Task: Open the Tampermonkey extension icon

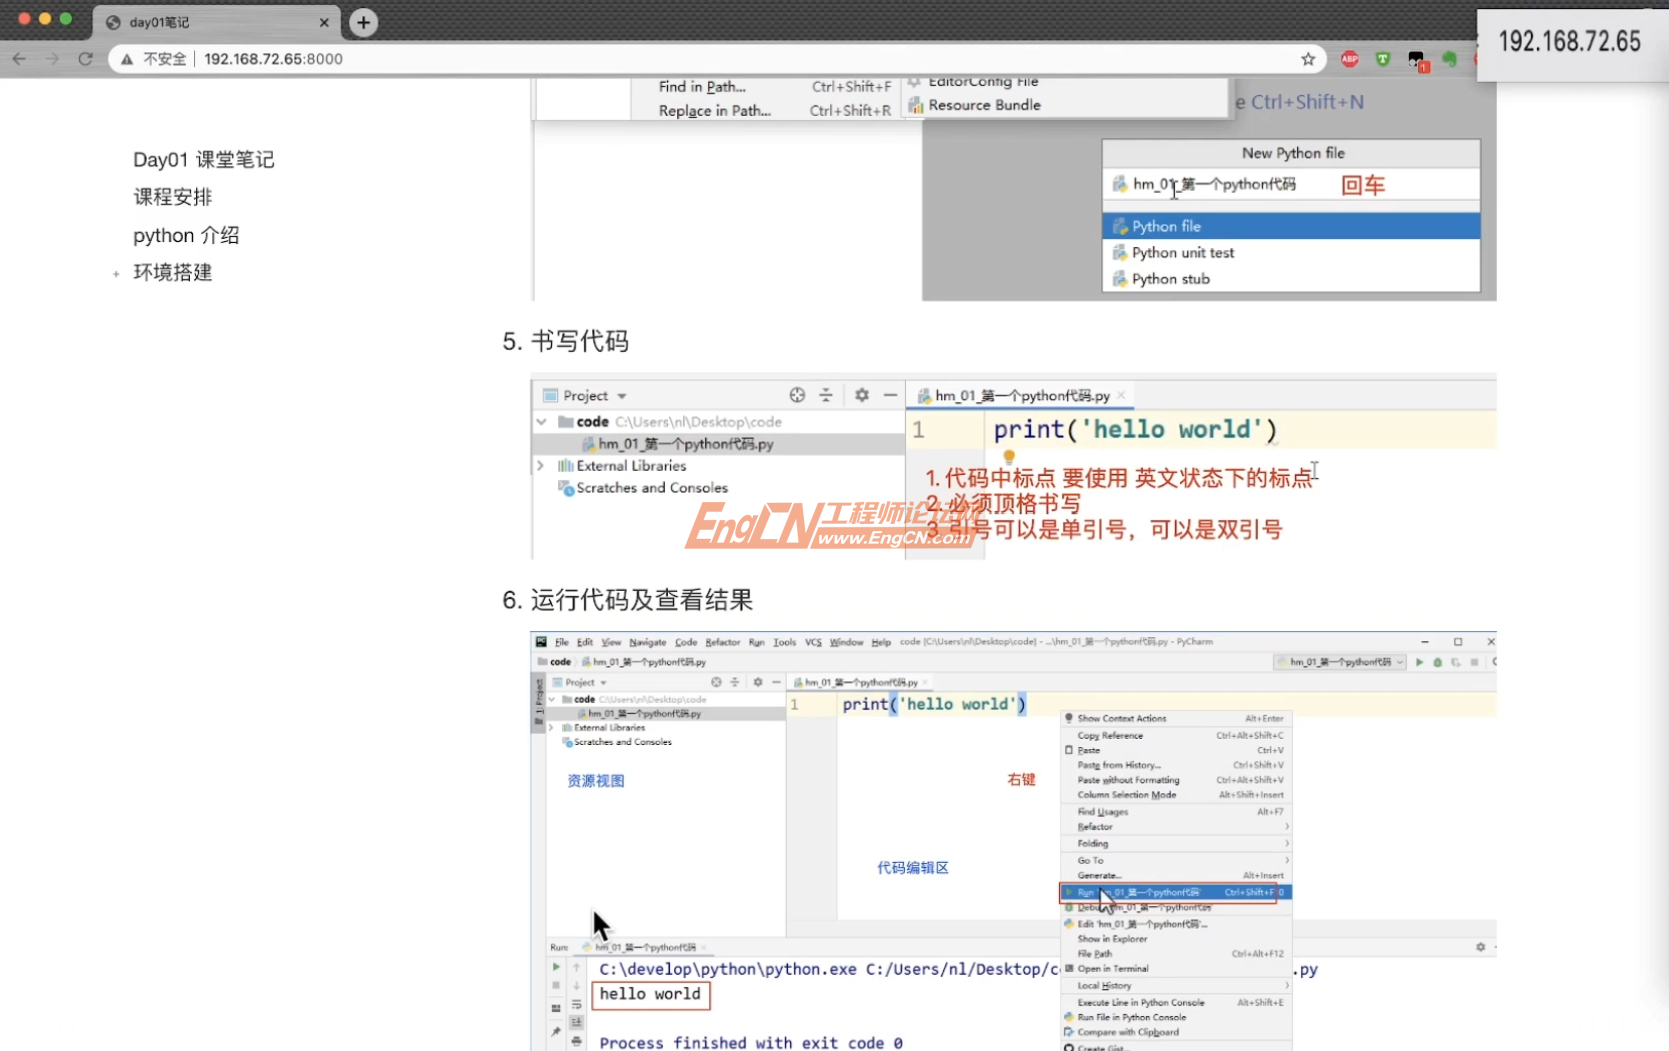Action: [1383, 59]
